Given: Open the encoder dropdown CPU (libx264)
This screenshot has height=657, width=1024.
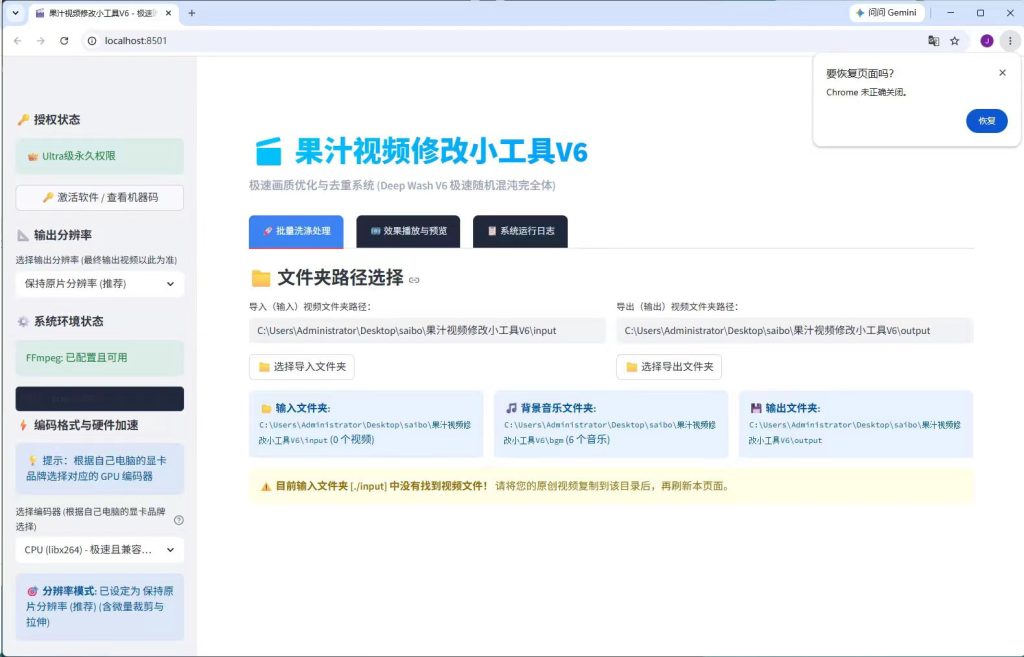Looking at the screenshot, I should click(100, 550).
